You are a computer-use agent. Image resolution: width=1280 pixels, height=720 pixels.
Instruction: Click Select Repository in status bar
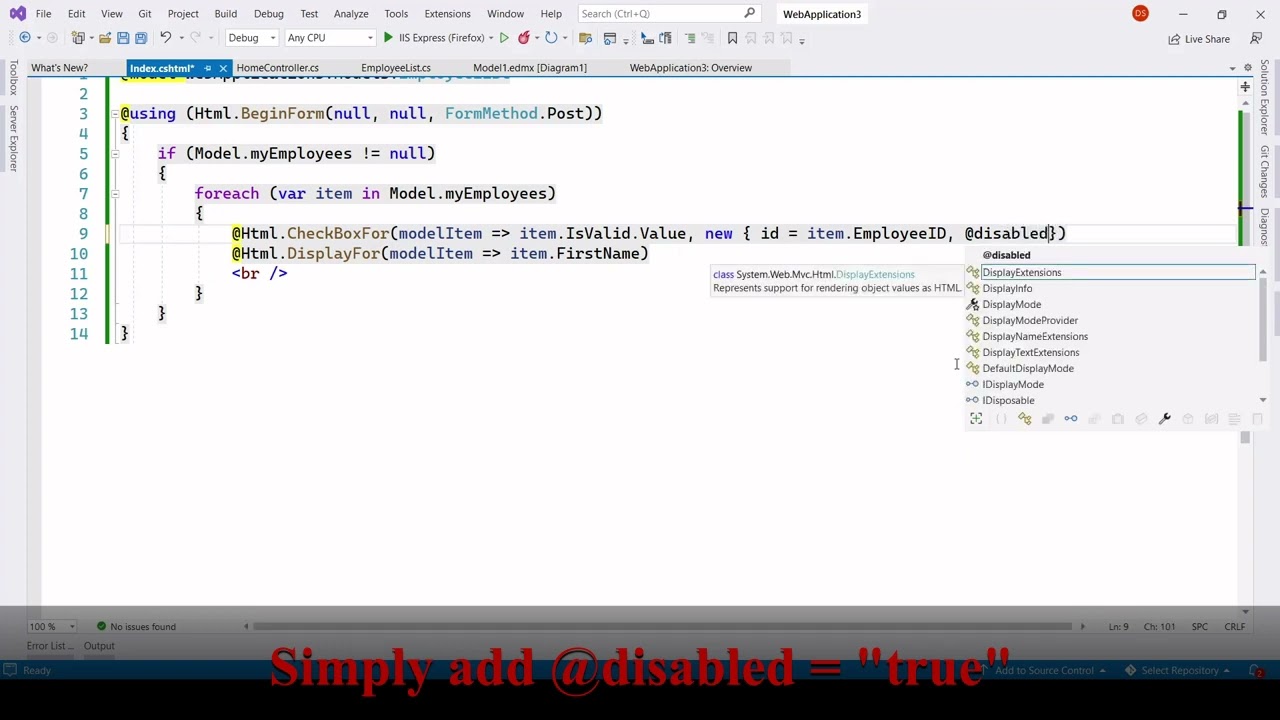click(x=1180, y=671)
